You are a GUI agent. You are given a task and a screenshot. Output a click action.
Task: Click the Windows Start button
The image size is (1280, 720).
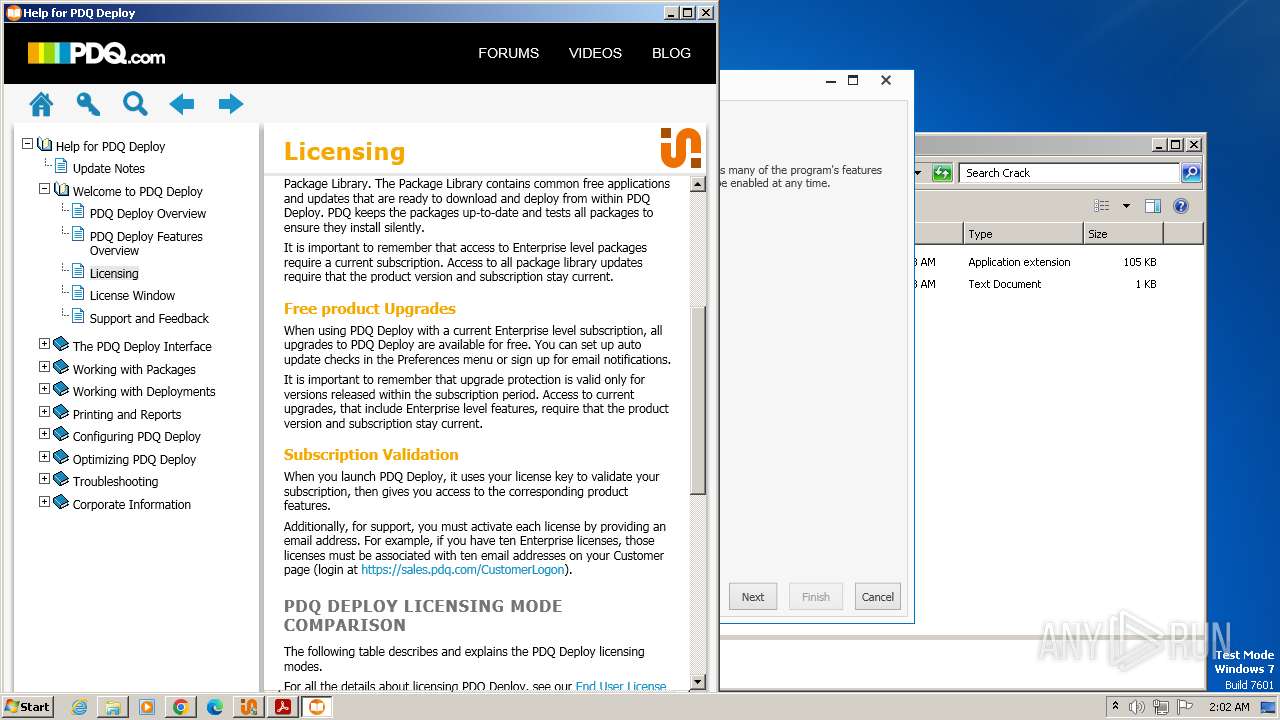pos(27,707)
